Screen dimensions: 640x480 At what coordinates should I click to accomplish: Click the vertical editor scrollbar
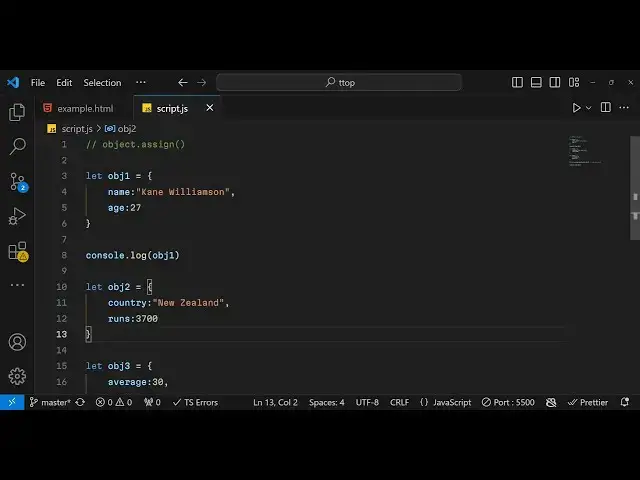coord(635,188)
